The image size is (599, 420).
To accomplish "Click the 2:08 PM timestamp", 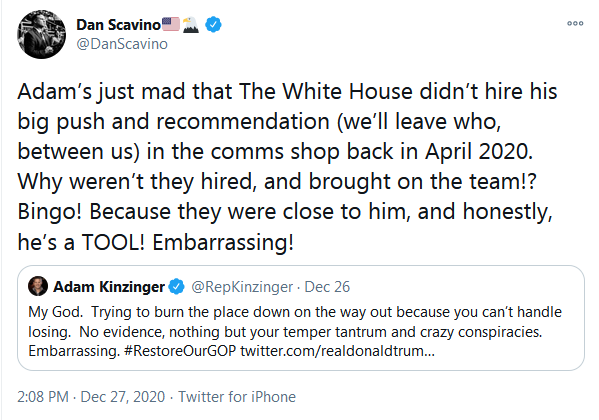I will [43, 397].
